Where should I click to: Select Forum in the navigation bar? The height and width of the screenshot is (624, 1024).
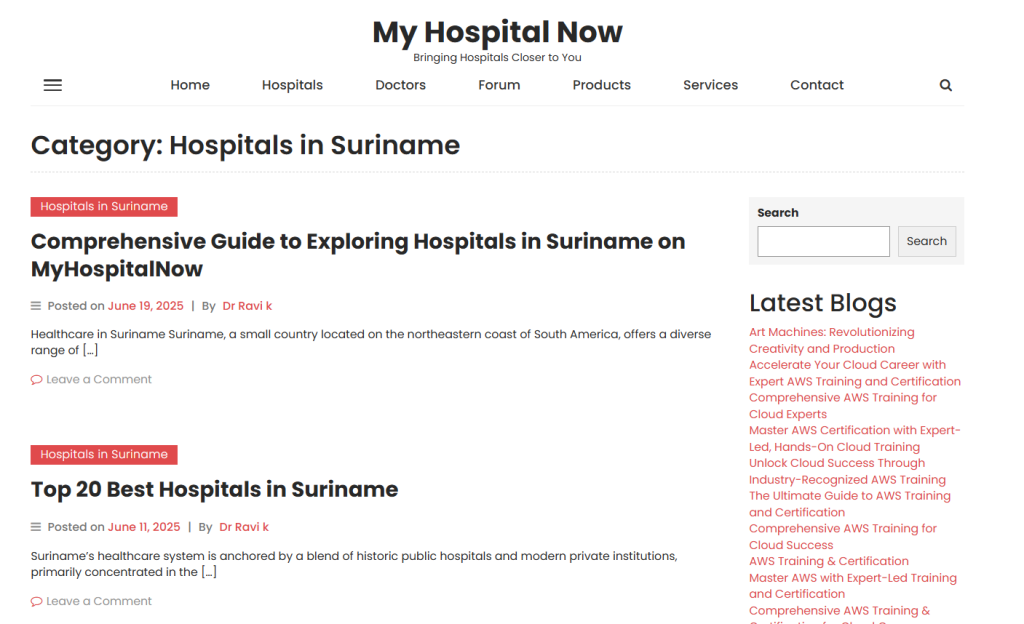(499, 85)
